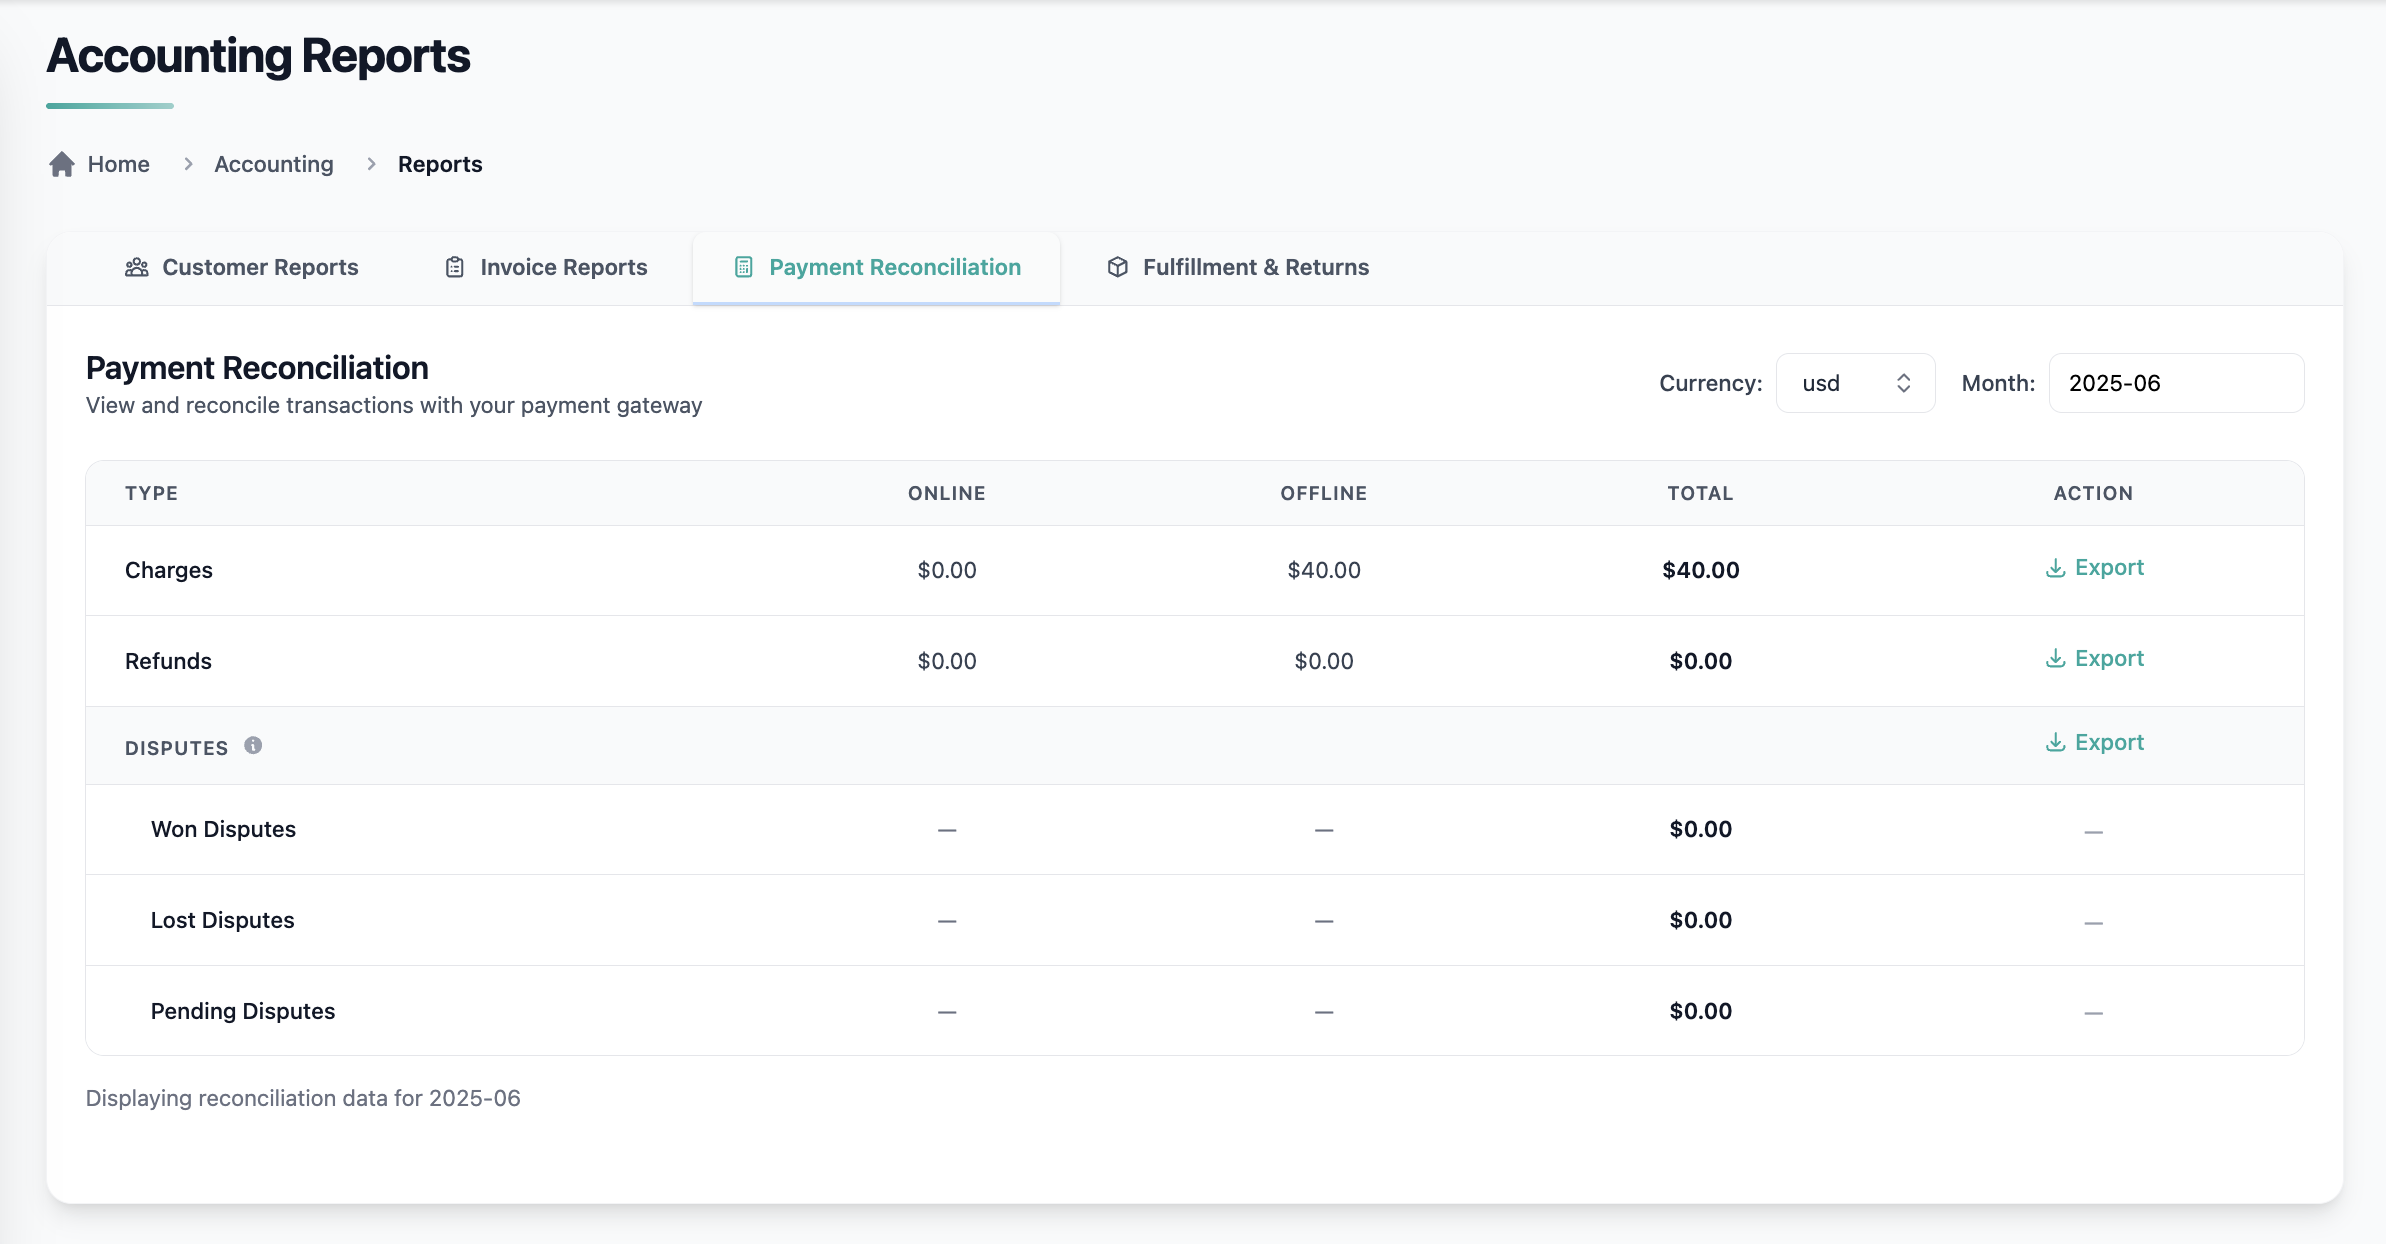Click the Reports breadcrumb item
This screenshot has height=1244, width=2386.
pos(440,164)
